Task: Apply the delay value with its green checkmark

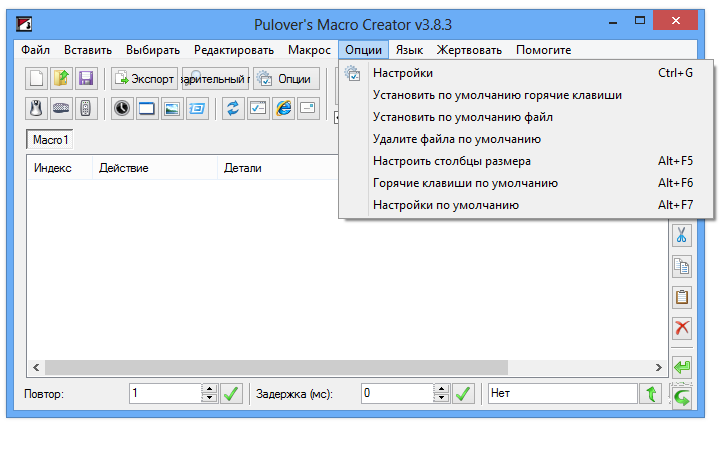Action: [x=463, y=394]
